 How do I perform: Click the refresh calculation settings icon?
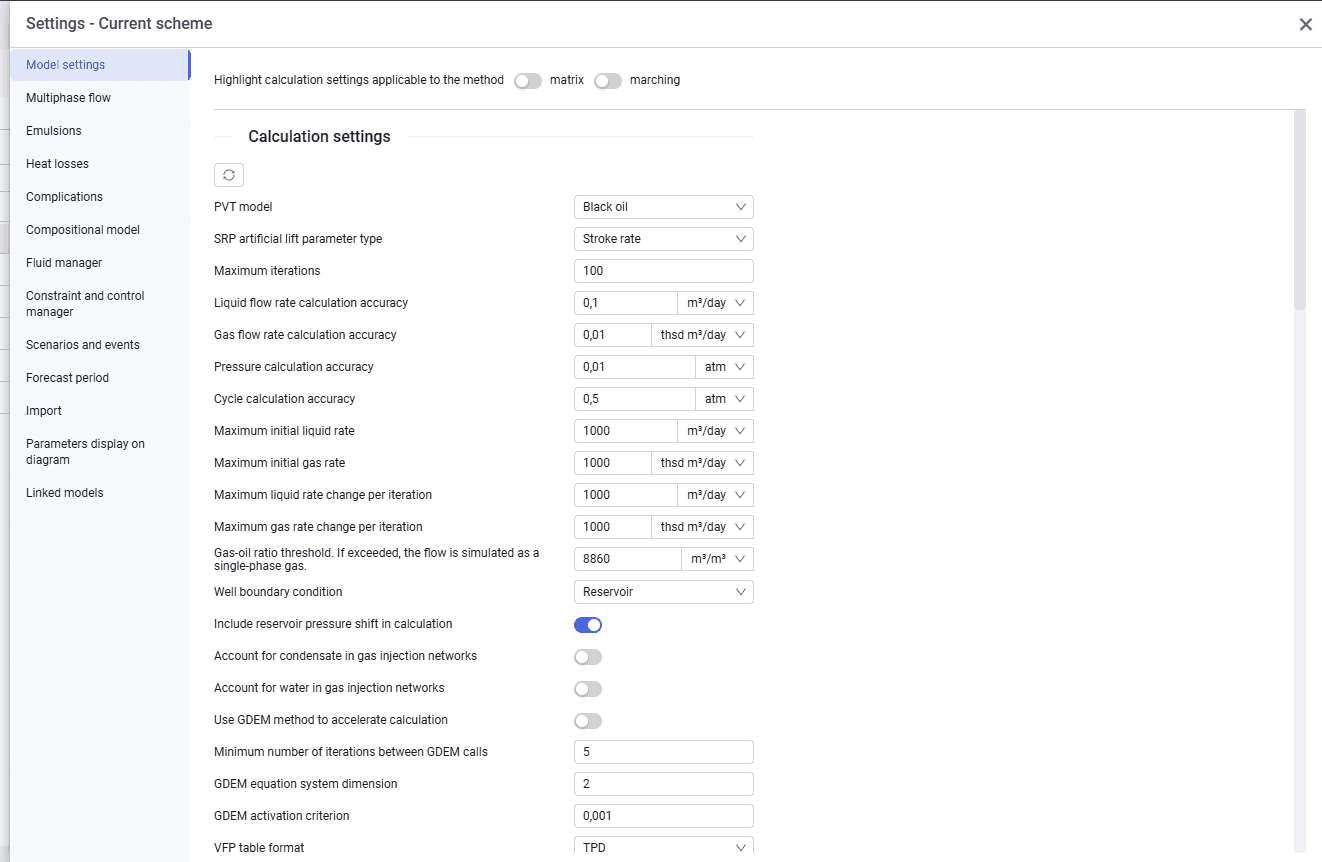tap(229, 175)
